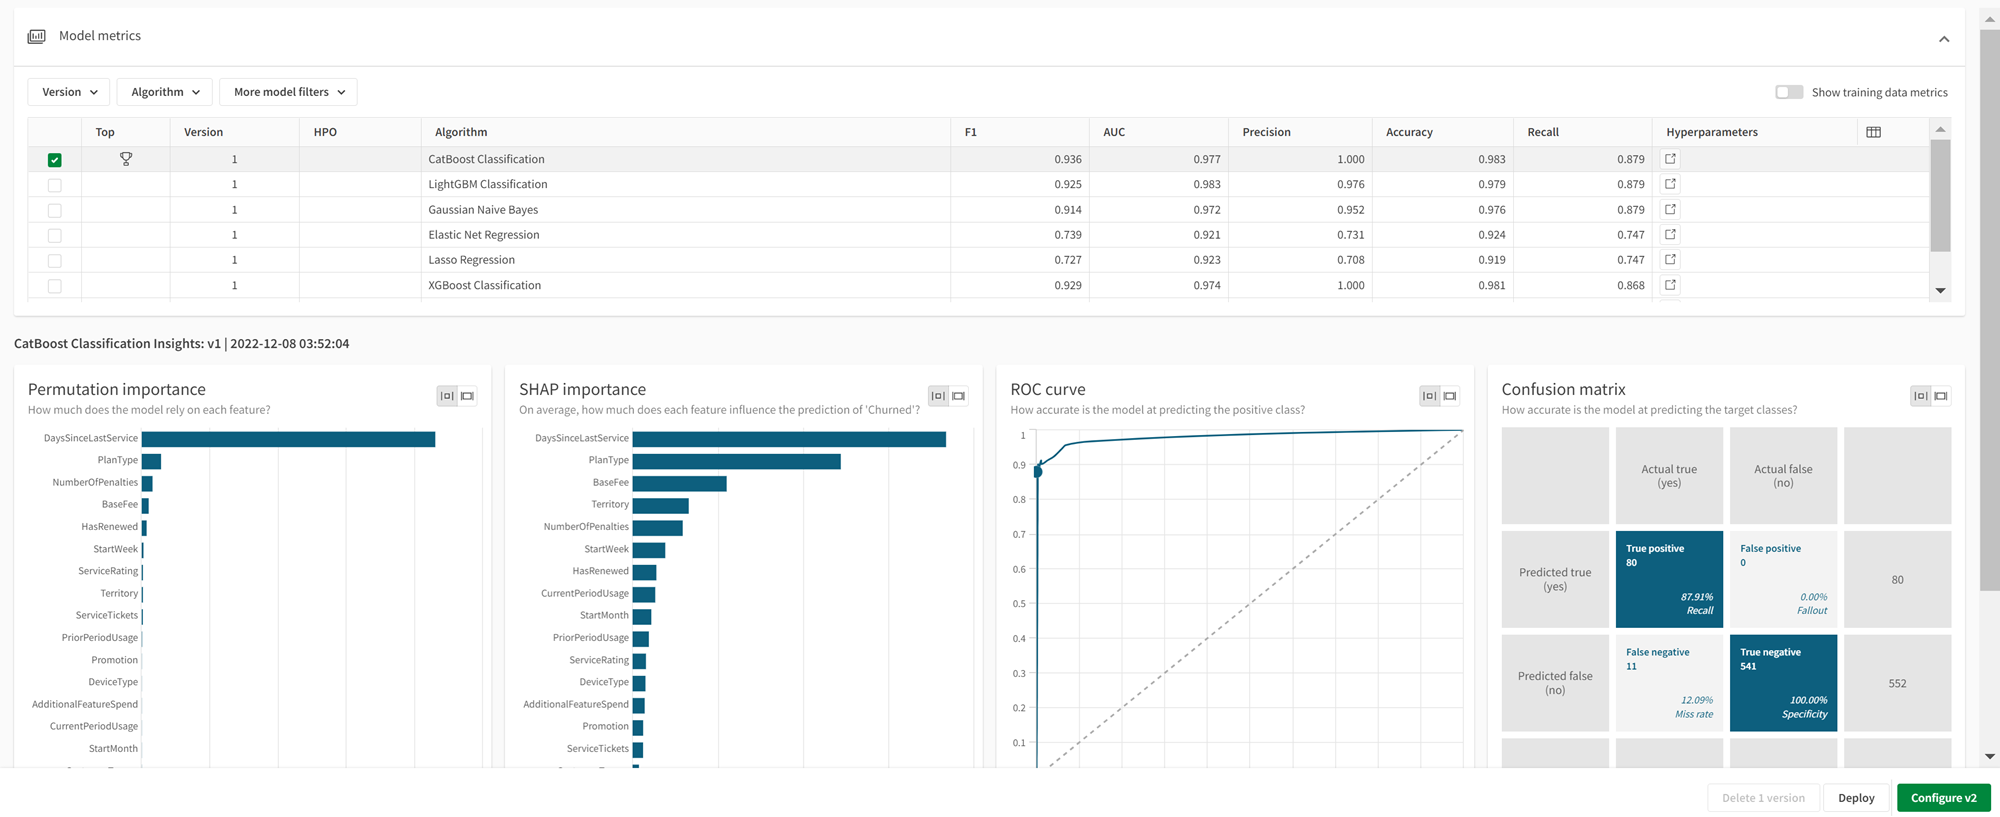Click the True negative 541 cell
The image size is (2000, 817).
click(1783, 683)
